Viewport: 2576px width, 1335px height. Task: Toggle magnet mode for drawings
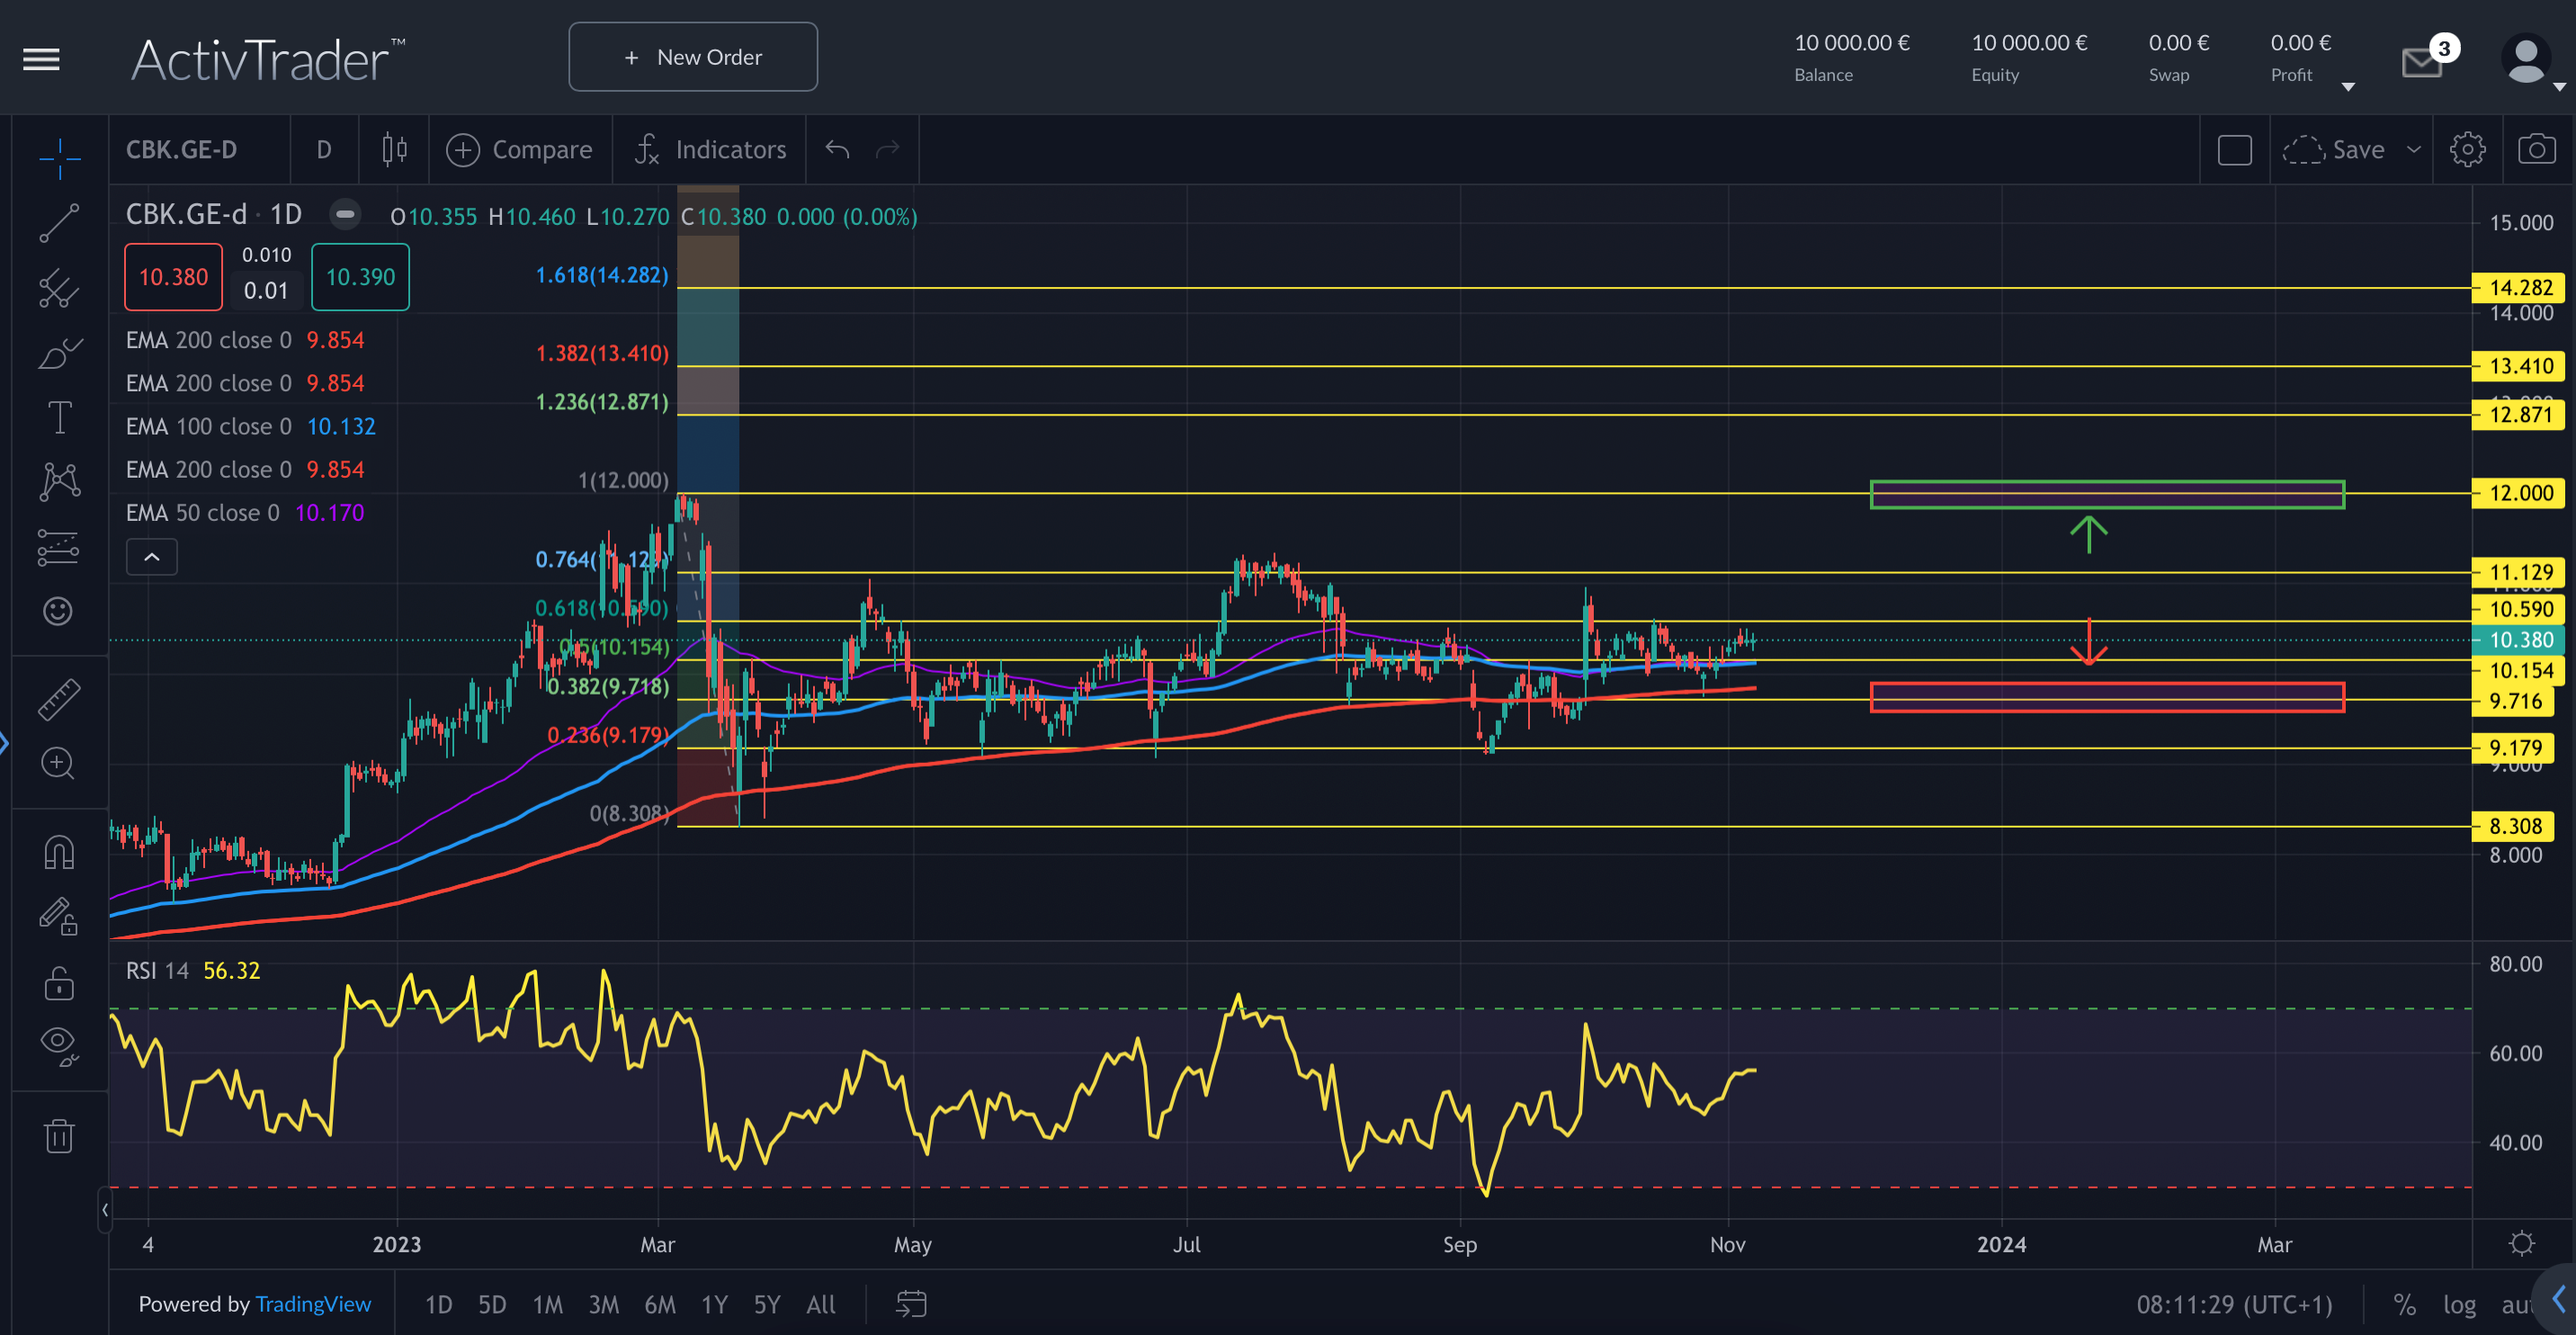click(59, 853)
